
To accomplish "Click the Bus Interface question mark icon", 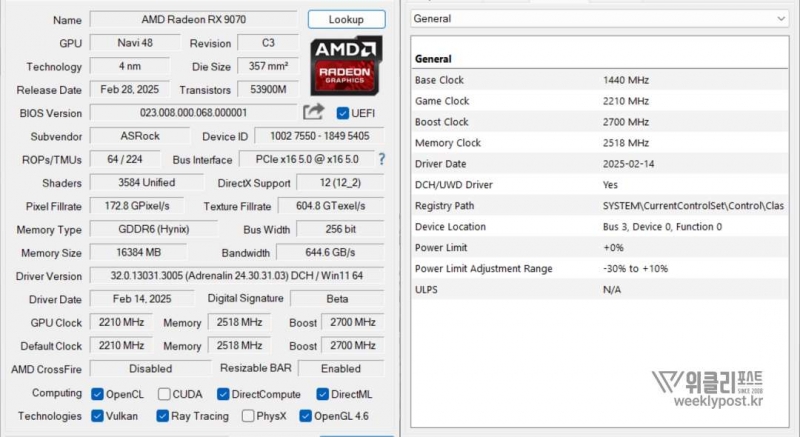I will 381,160.
